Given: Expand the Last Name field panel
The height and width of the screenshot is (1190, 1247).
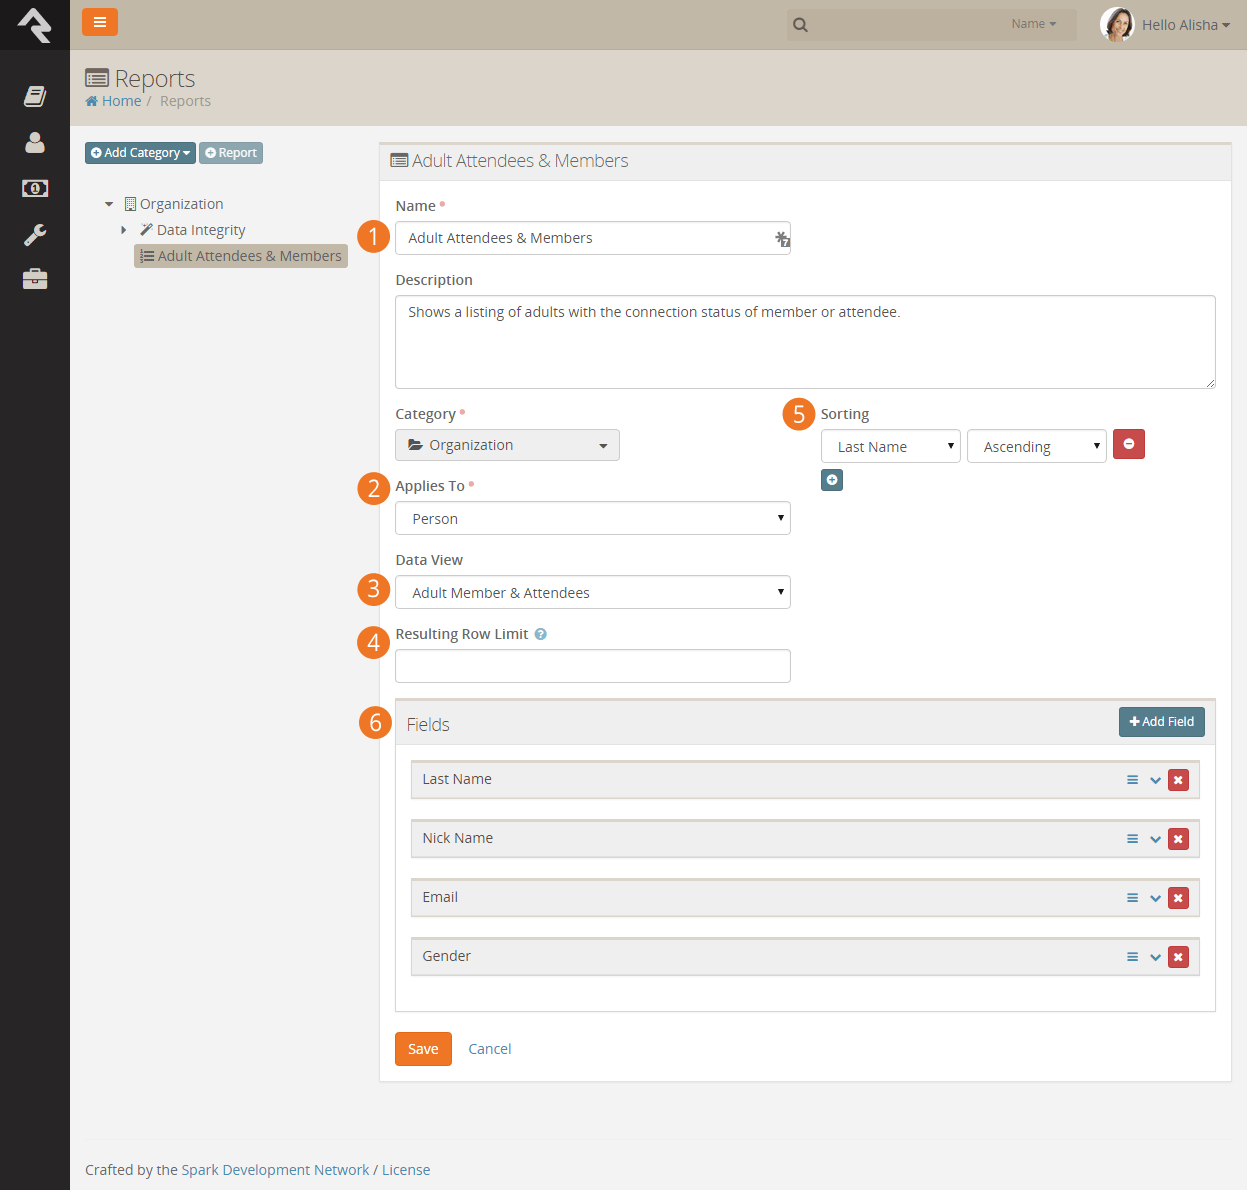Looking at the screenshot, I should pos(1155,780).
